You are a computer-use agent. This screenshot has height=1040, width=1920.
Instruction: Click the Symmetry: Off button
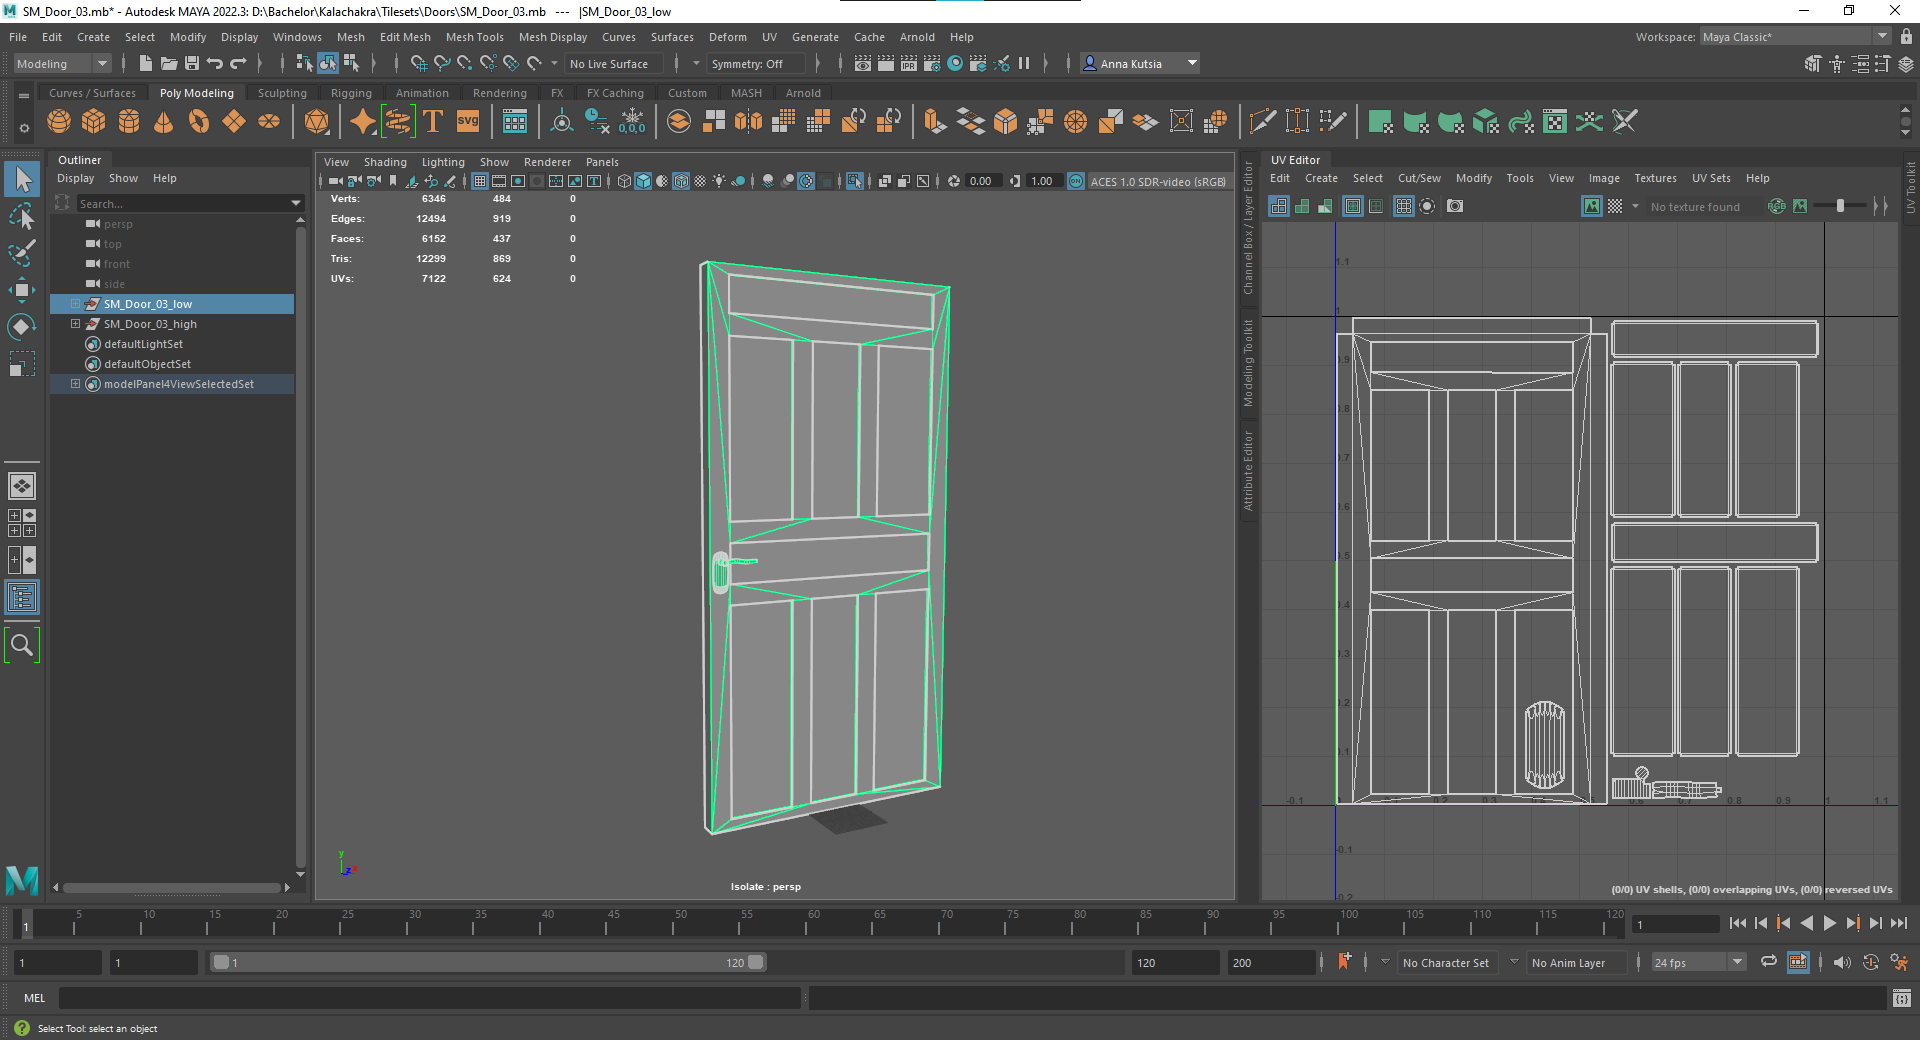755,63
